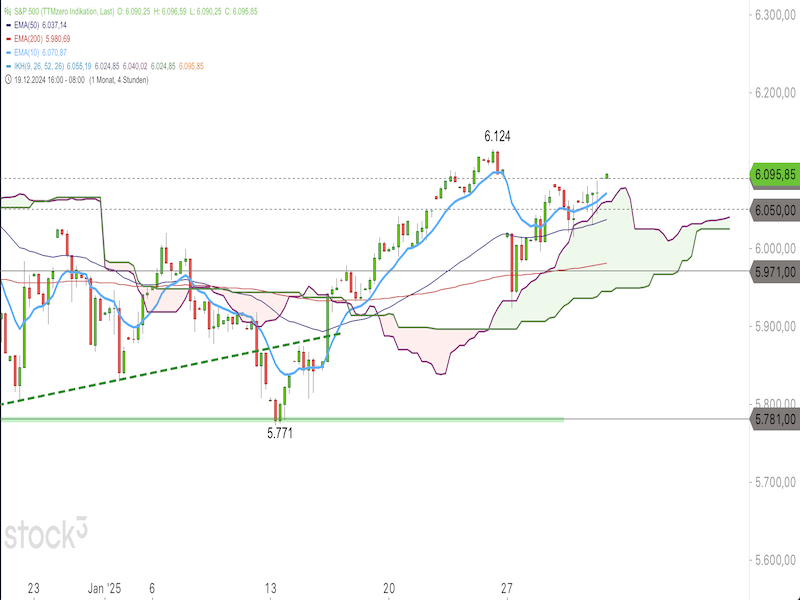Click the high value H: 6.096,59
Screen dimensions: 800x600
tap(170, 11)
